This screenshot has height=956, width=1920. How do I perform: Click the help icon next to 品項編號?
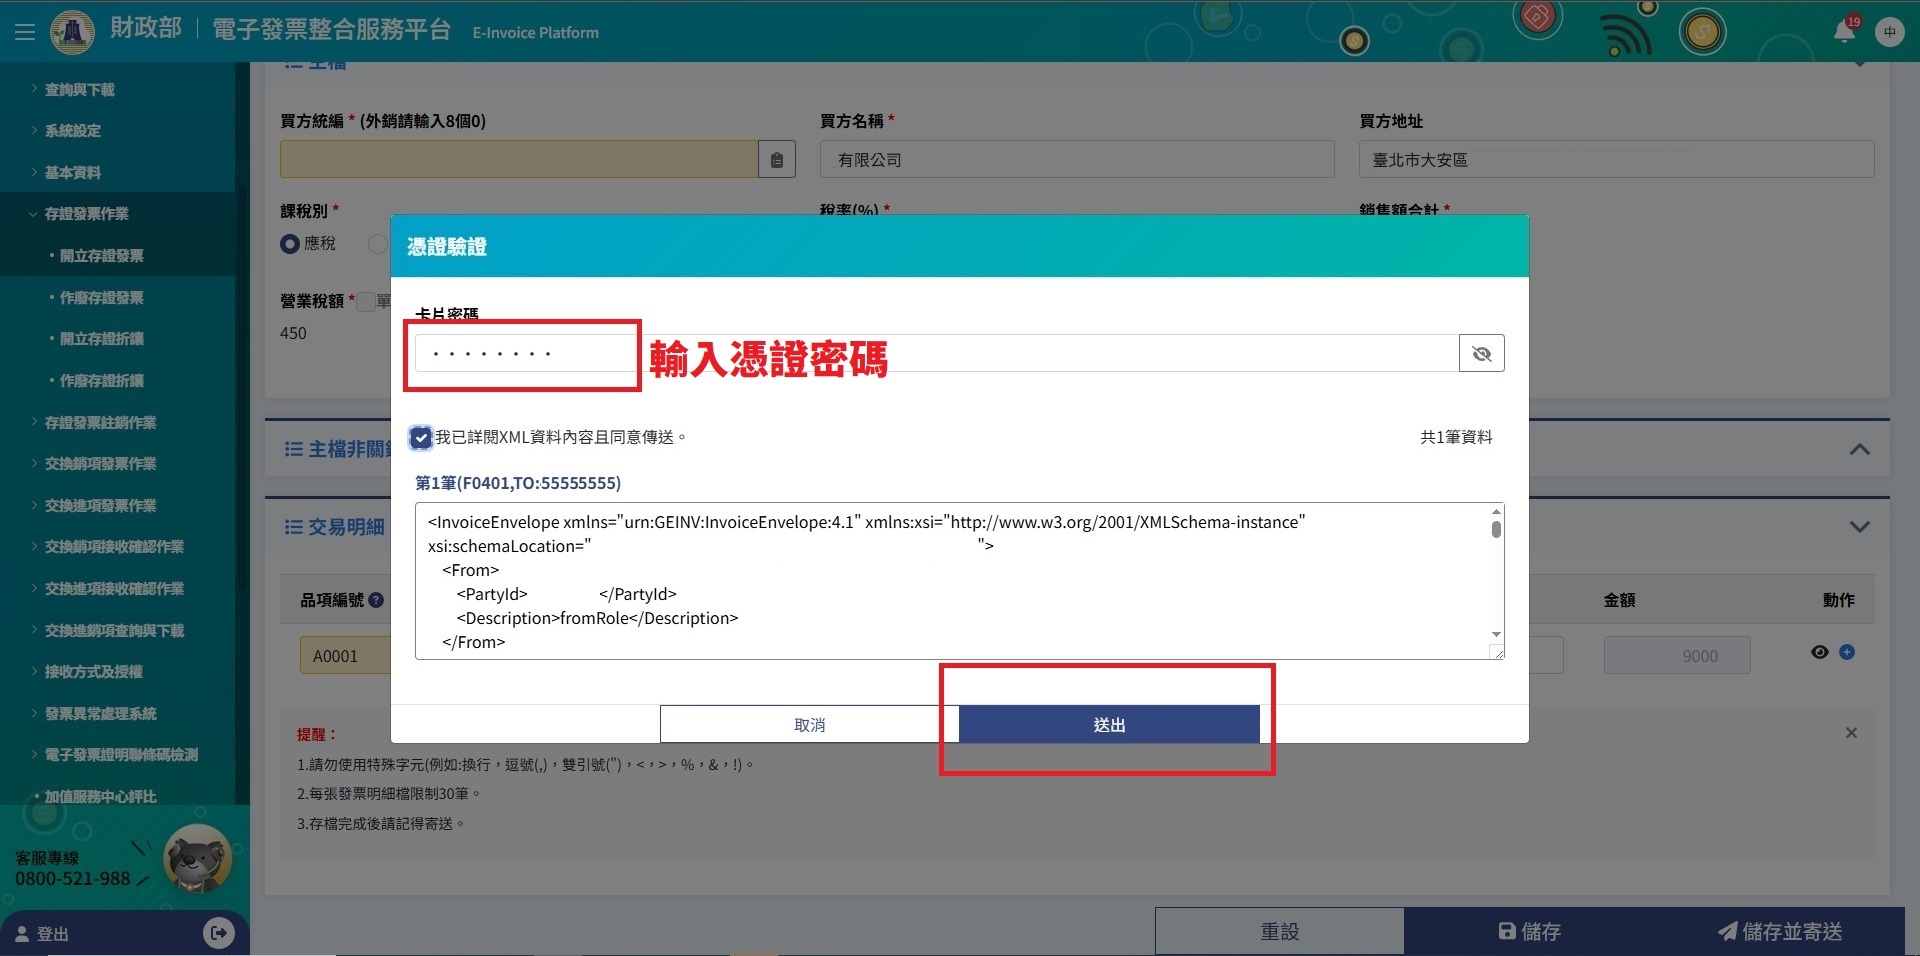click(x=376, y=600)
